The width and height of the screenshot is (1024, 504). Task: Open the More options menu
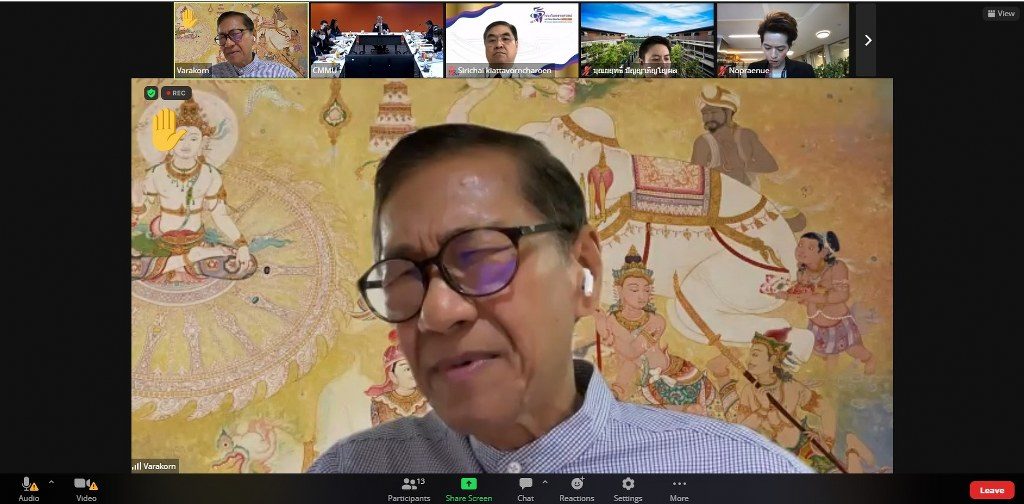pos(679,488)
